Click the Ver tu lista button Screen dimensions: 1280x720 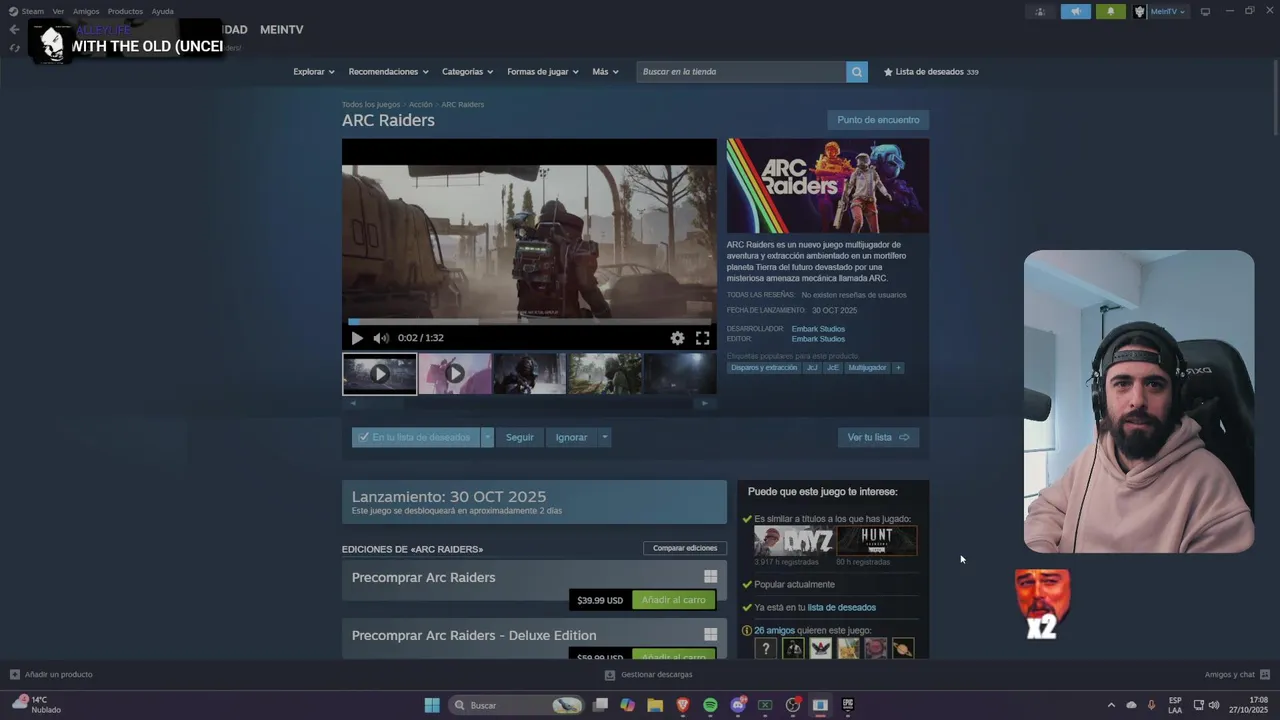[878, 437]
